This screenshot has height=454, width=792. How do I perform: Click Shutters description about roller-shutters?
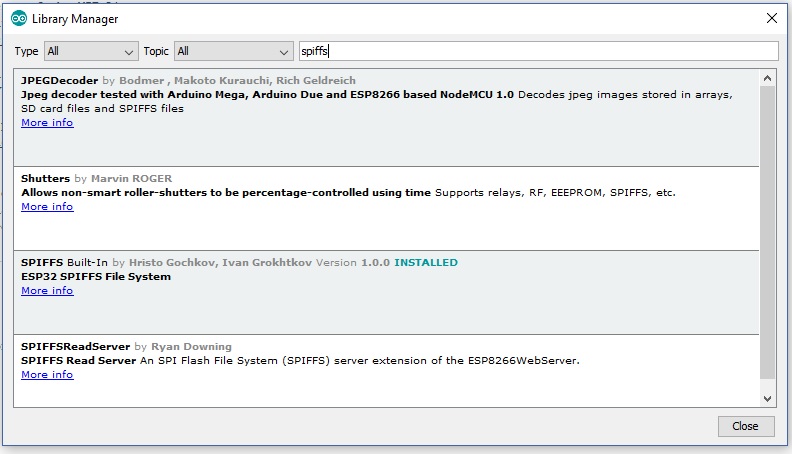226,192
